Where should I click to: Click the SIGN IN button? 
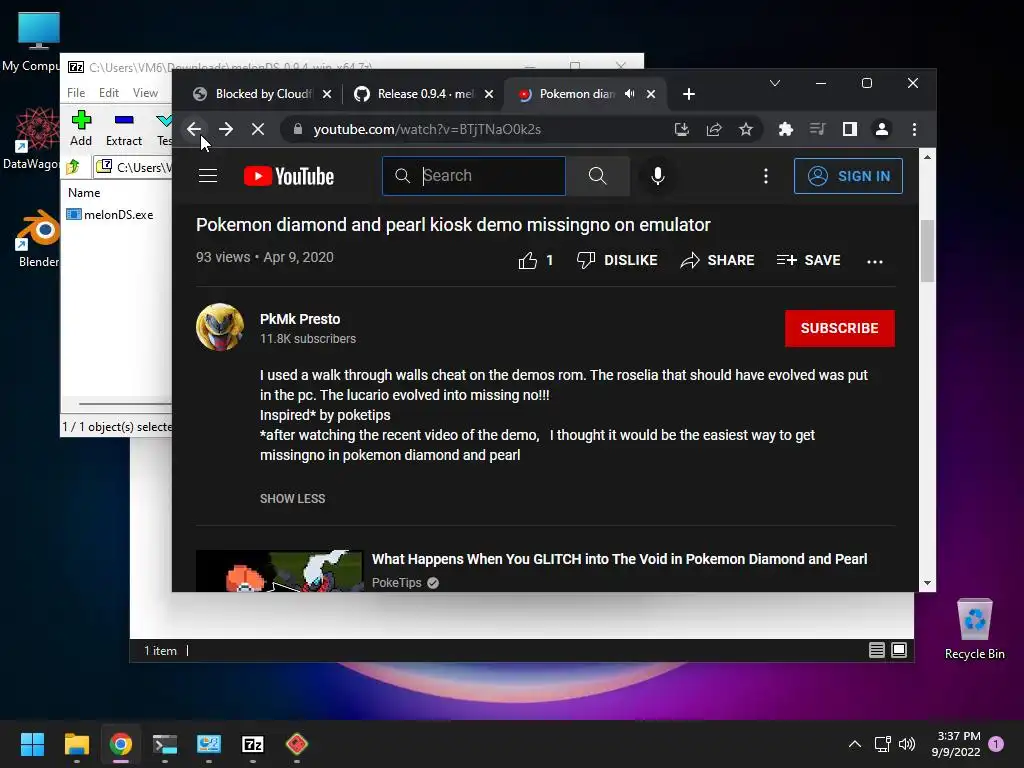[848, 176]
